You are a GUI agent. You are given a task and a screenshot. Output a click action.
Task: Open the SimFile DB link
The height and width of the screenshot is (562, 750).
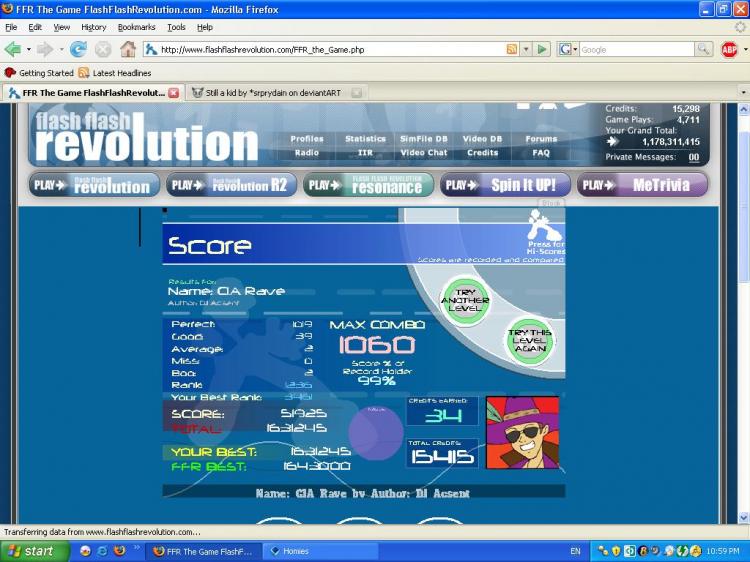click(x=424, y=139)
